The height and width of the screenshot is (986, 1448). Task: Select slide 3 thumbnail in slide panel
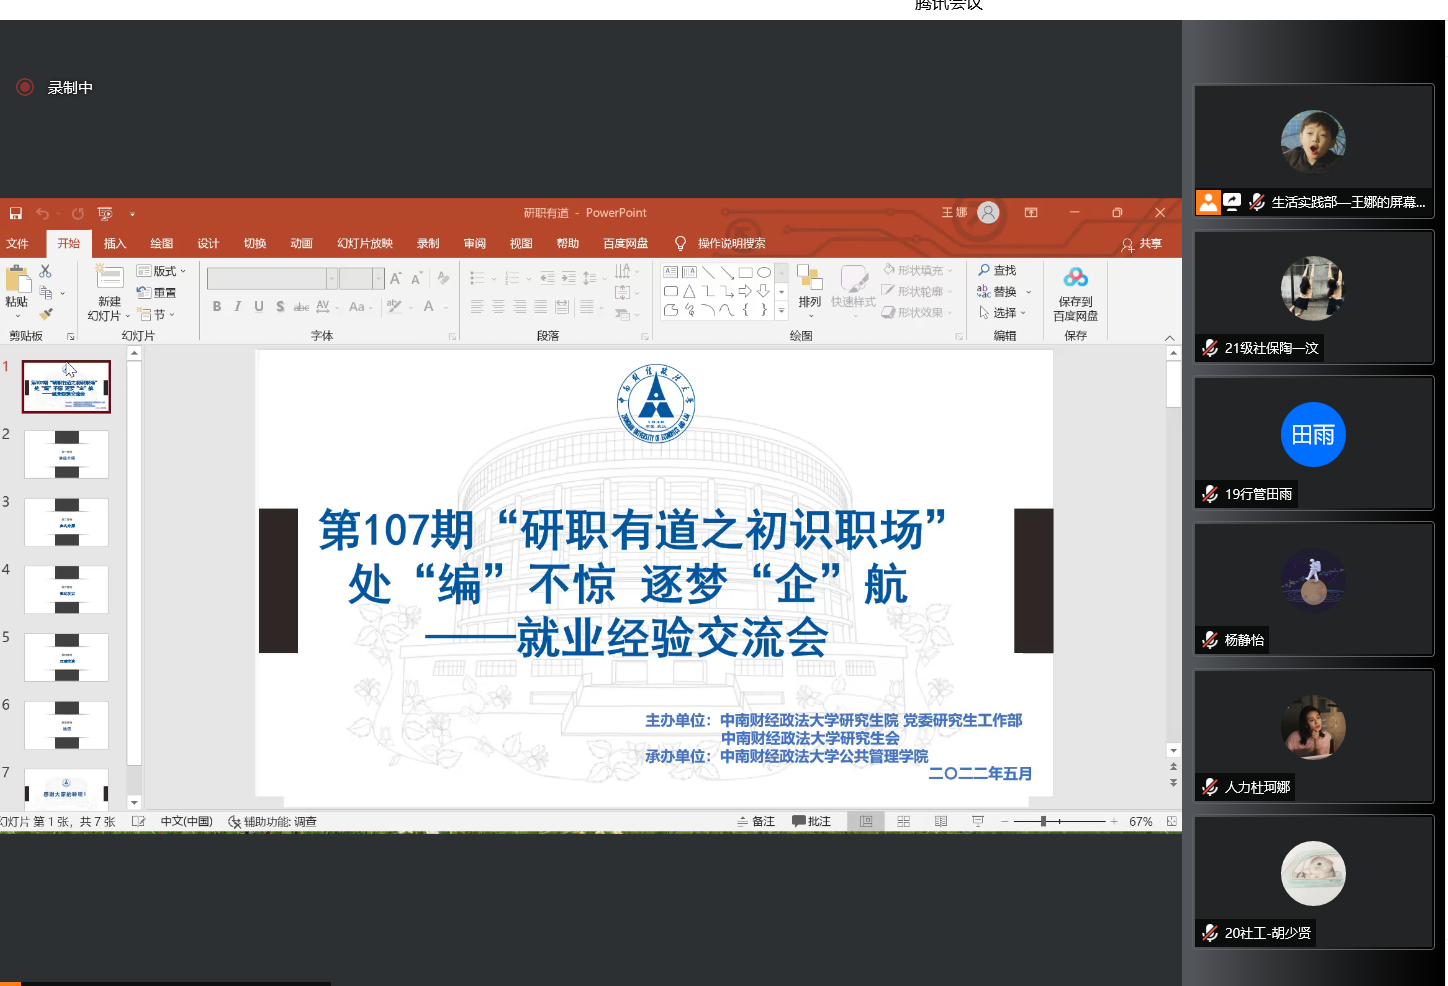(x=66, y=521)
